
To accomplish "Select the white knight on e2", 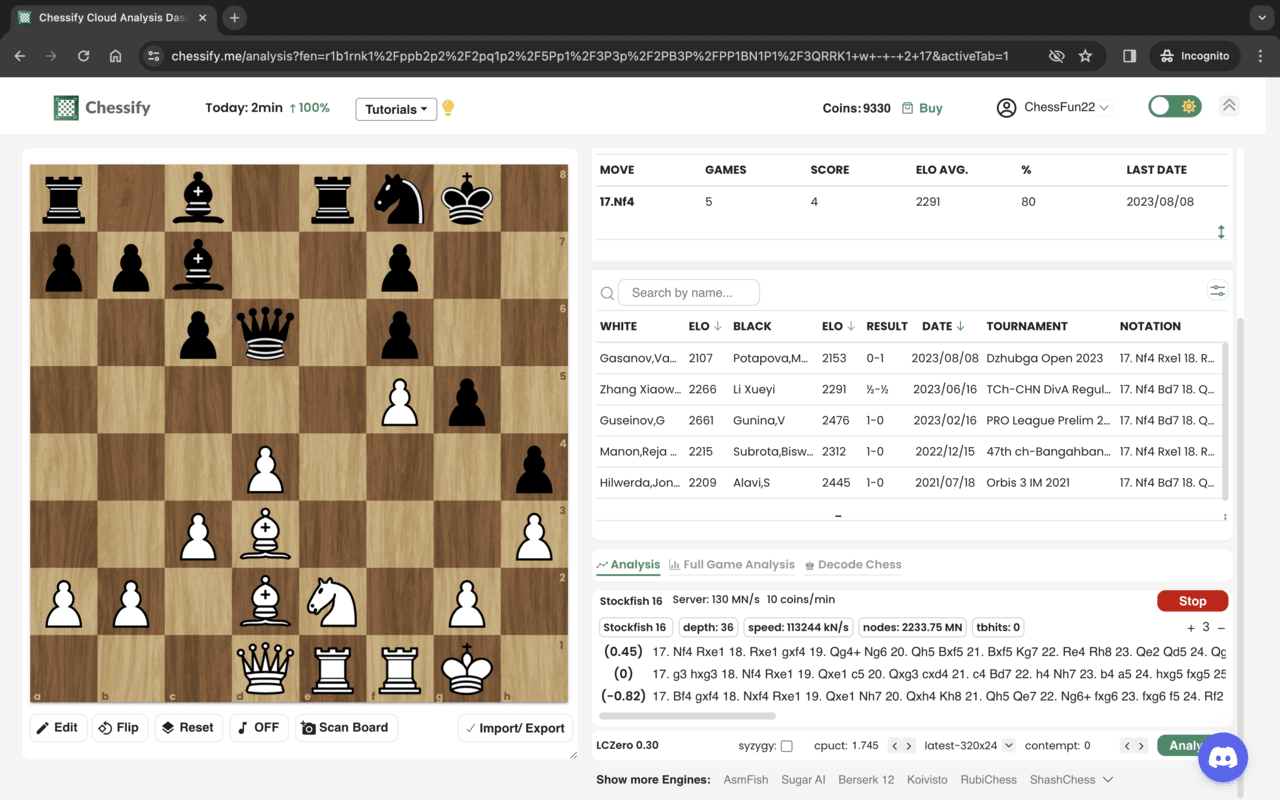I will coord(332,600).
